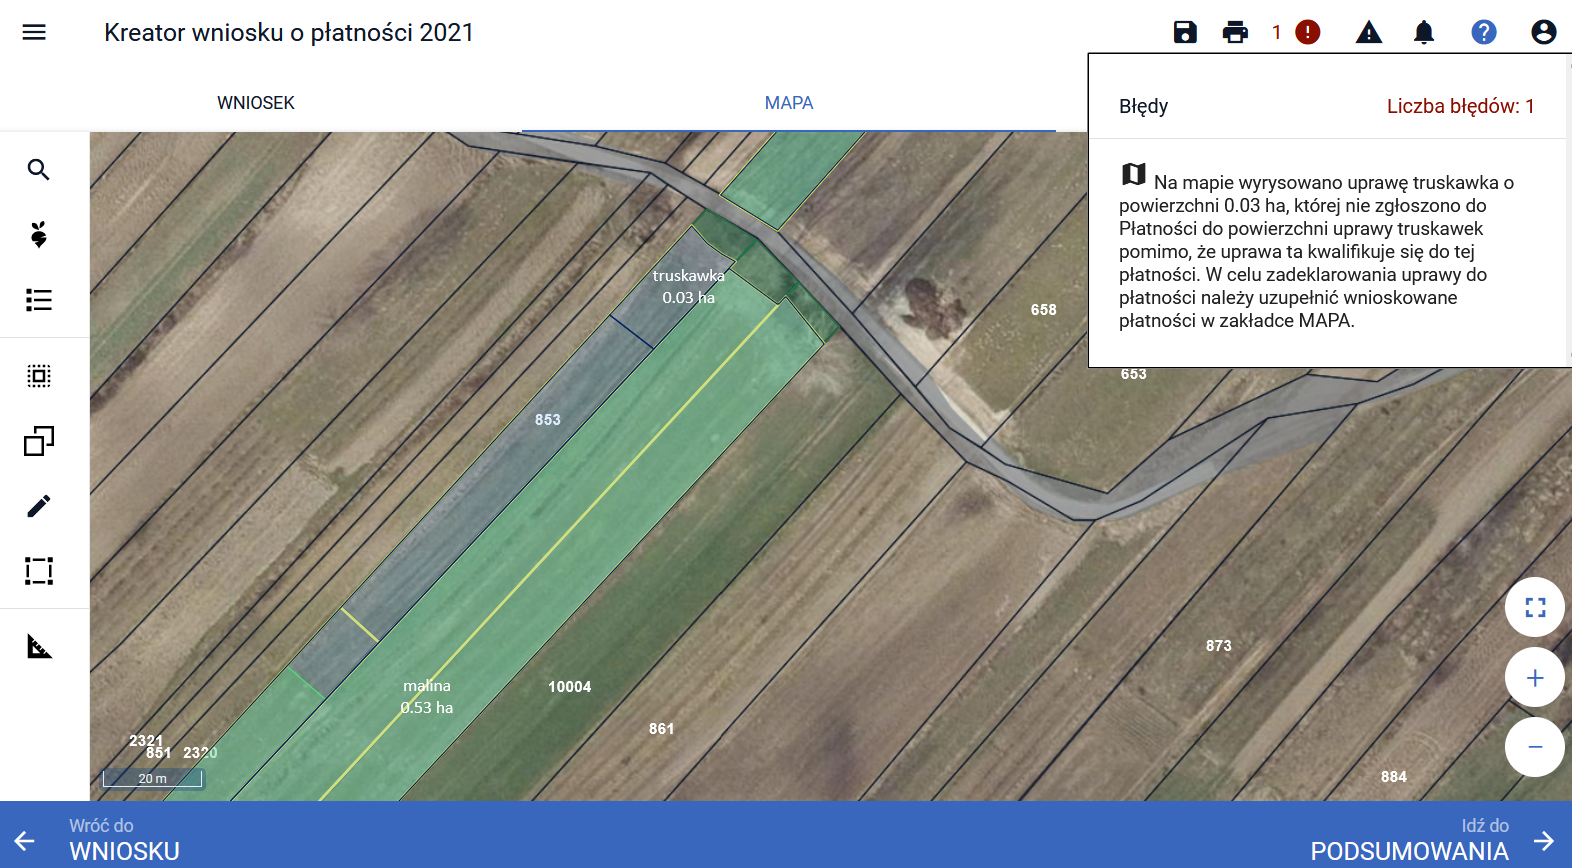Screen dimensions: 1572x868
Task: Switch to the MAPA tab
Action: [788, 103]
